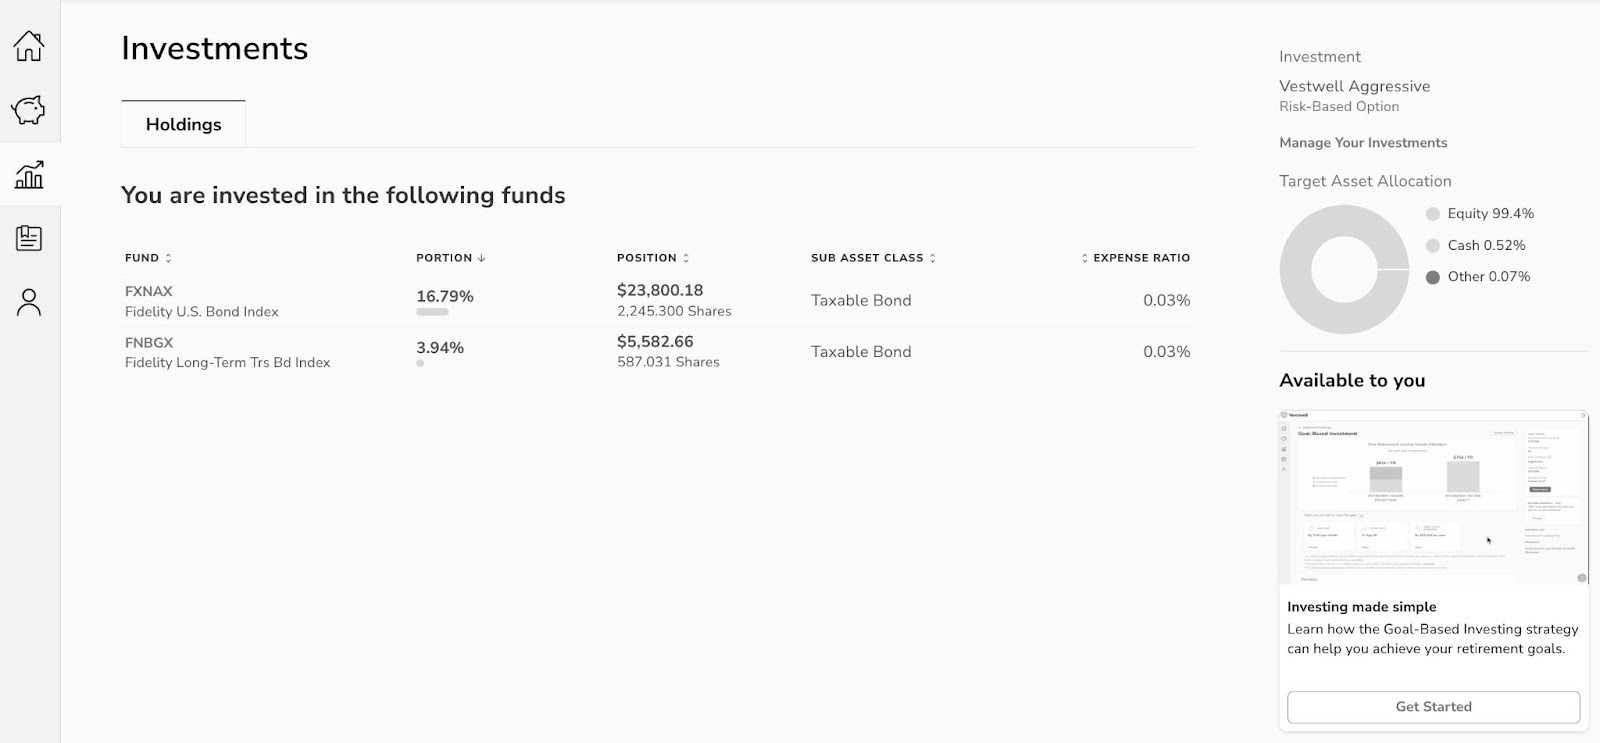Sort holdings by Portion column
Screen dimensions: 1600x743
(x=450, y=258)
